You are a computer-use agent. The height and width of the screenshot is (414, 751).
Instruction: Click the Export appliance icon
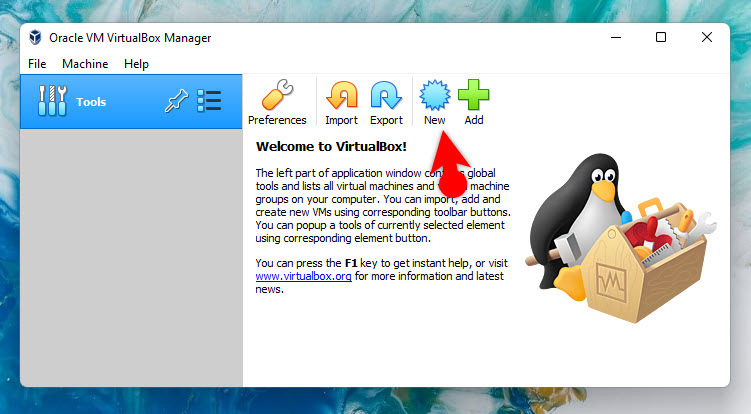386,102
